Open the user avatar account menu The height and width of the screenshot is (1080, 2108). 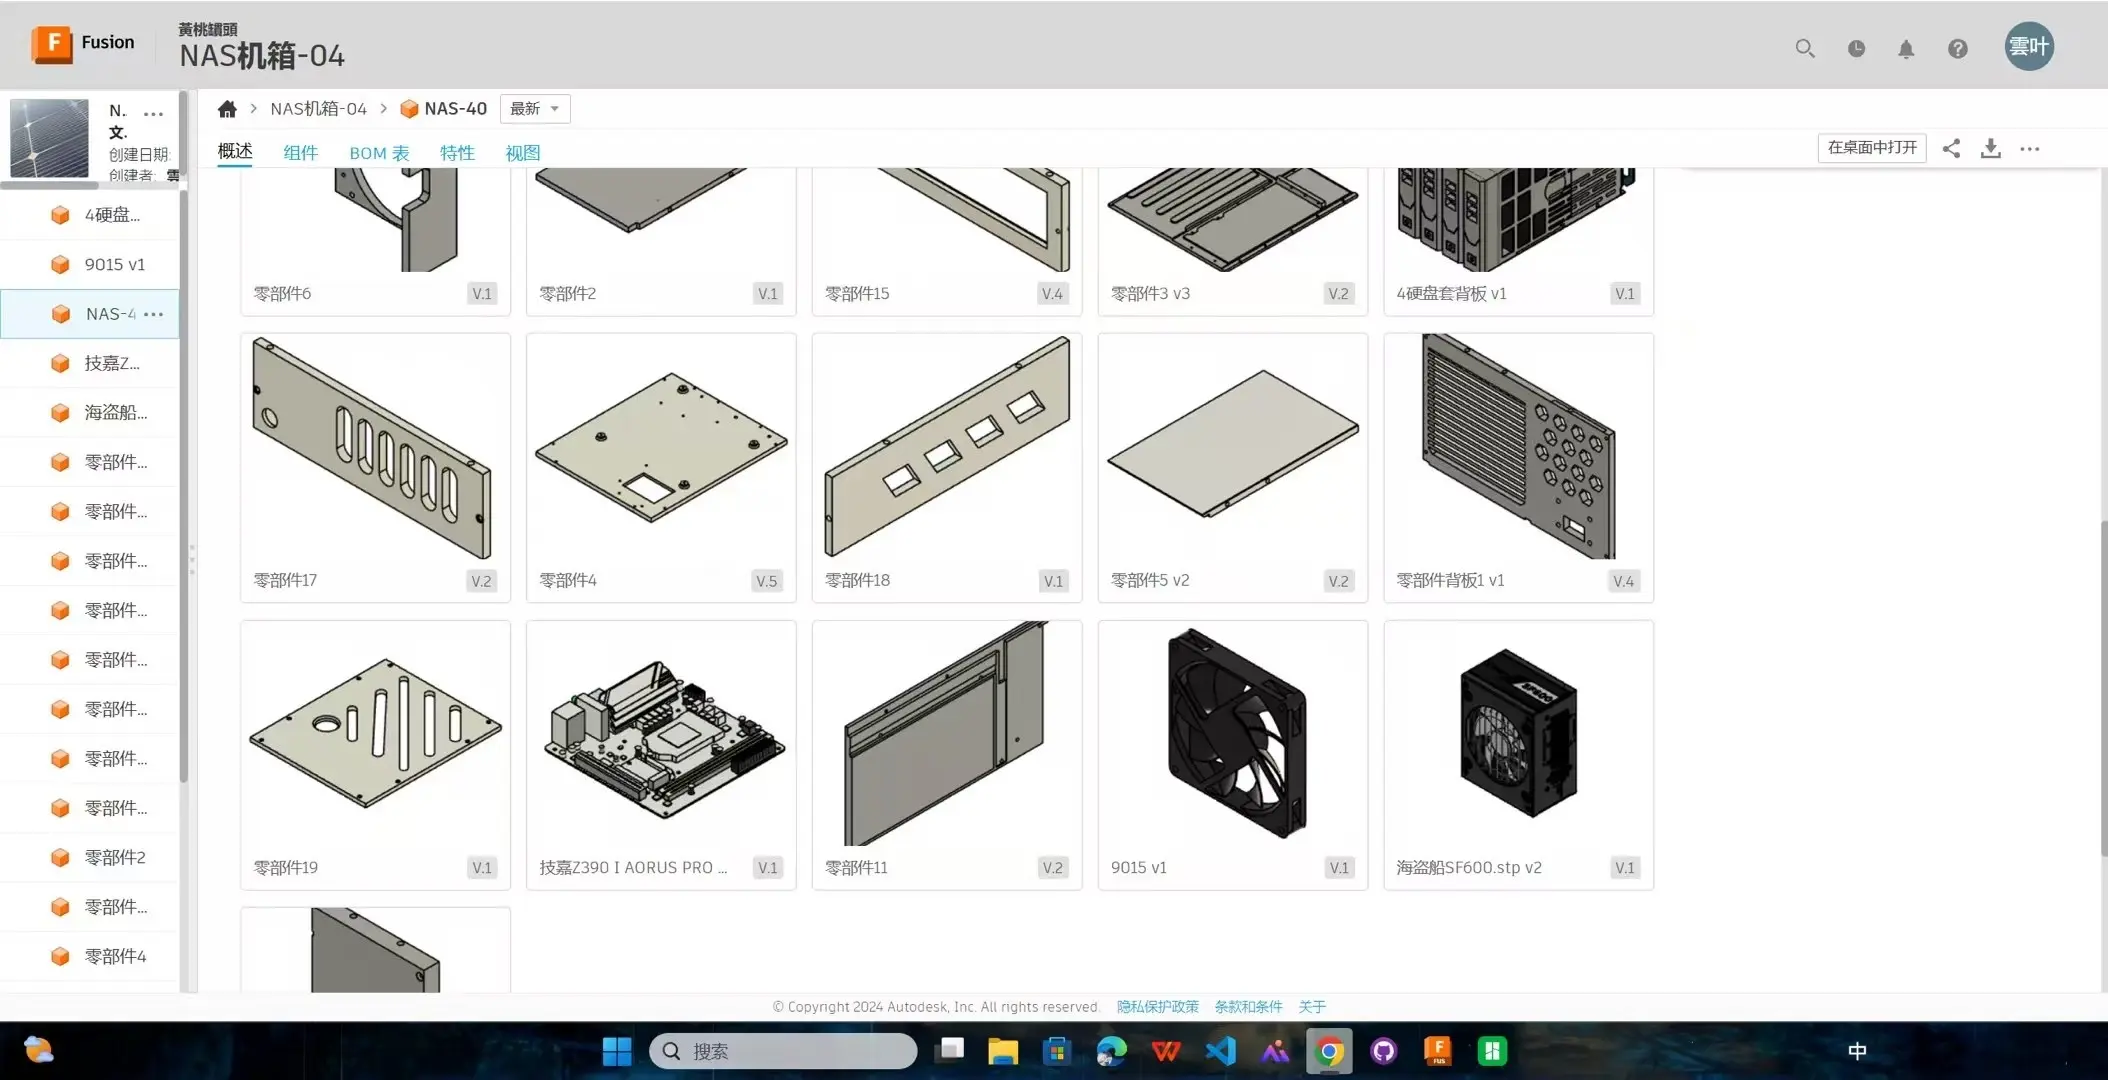(2028, 46)
